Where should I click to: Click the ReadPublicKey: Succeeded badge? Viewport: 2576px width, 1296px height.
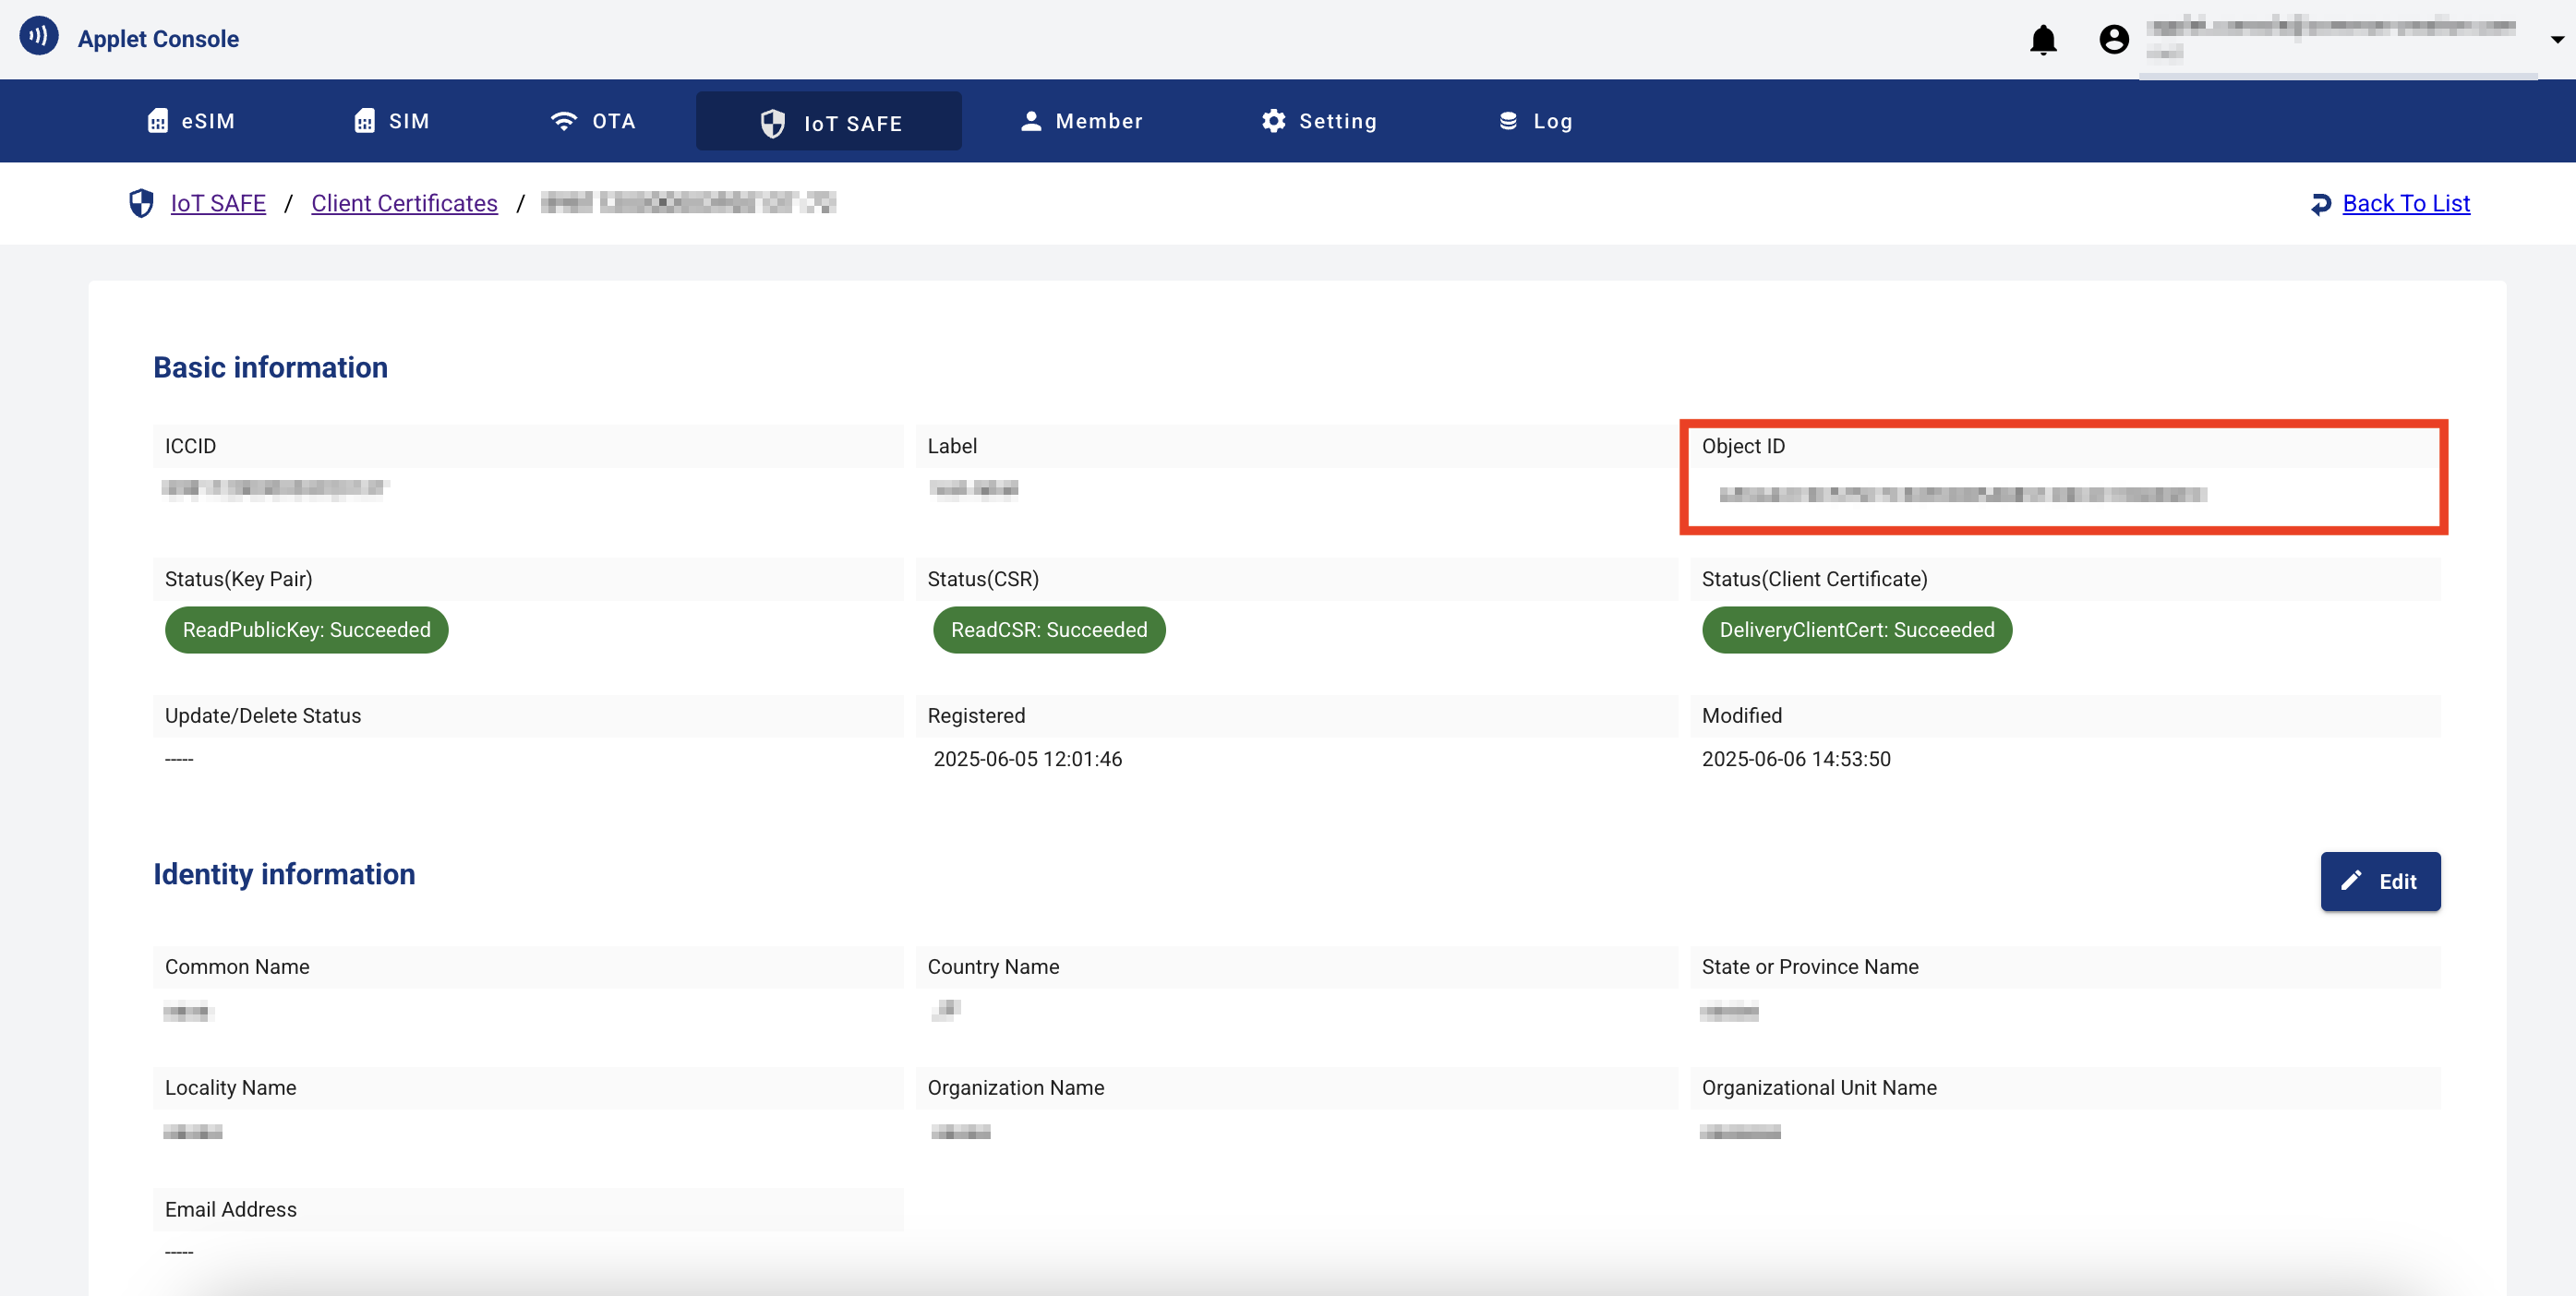pyautogui.click(x=307, y=630)
